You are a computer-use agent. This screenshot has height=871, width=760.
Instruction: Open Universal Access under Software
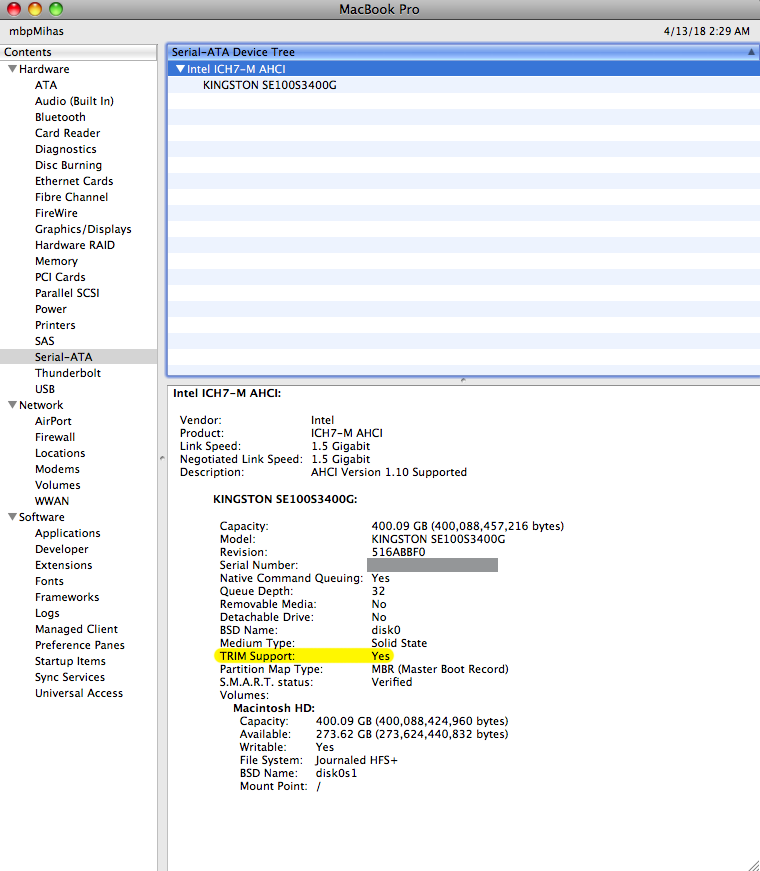[79, 693]
